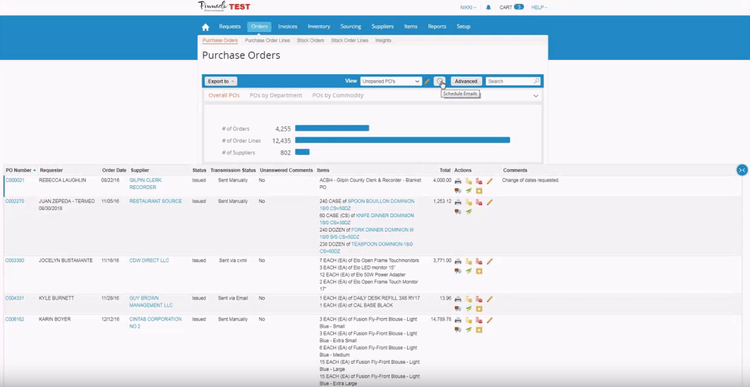Click the truck icon for C002276
The image size is (750, 387).
(x=458, y=211)
